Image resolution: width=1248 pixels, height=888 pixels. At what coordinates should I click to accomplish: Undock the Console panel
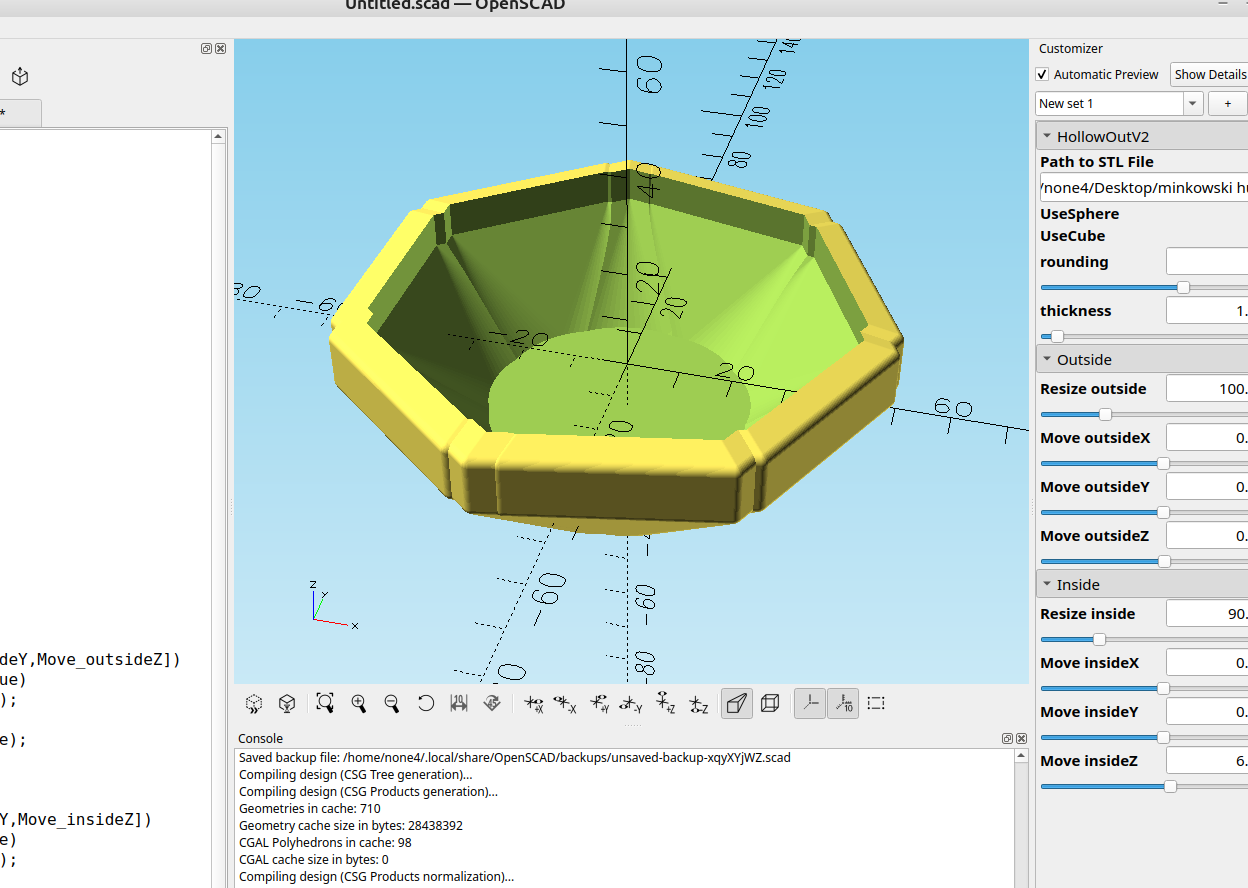tap(1007, 738)
